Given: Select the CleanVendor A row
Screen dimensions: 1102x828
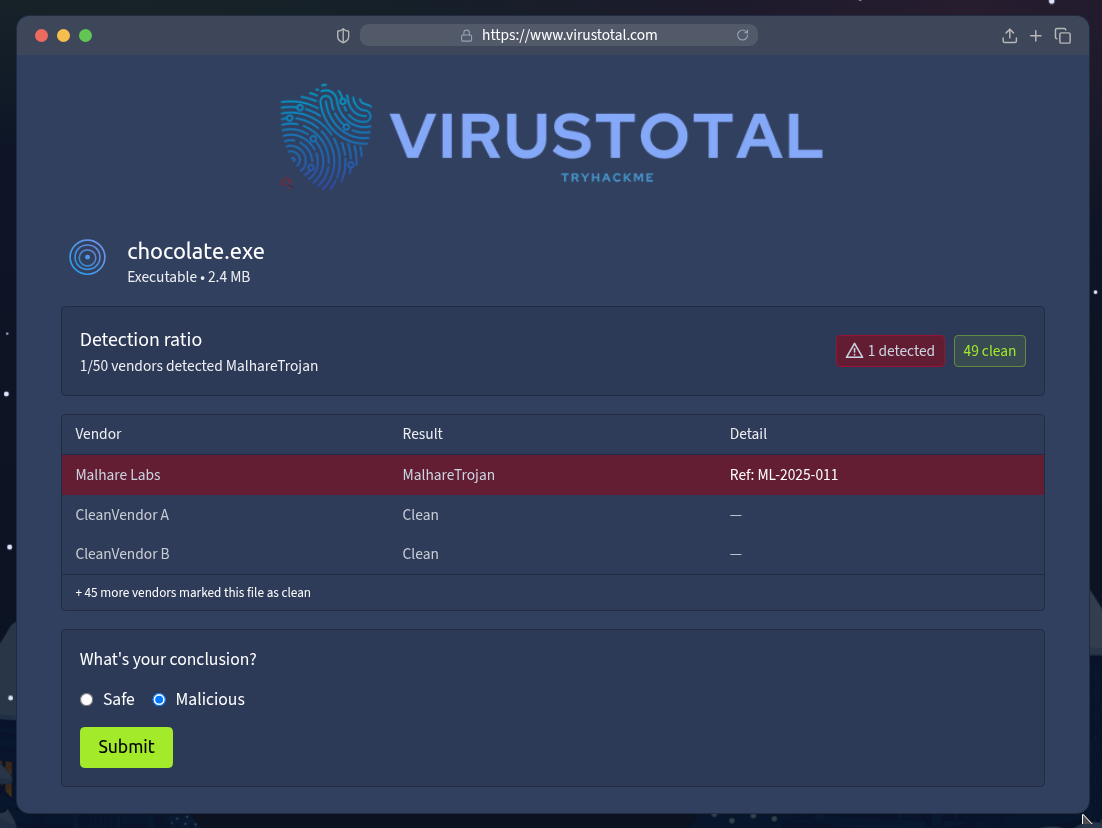Looking at the screenshot, I should (552, 515).
